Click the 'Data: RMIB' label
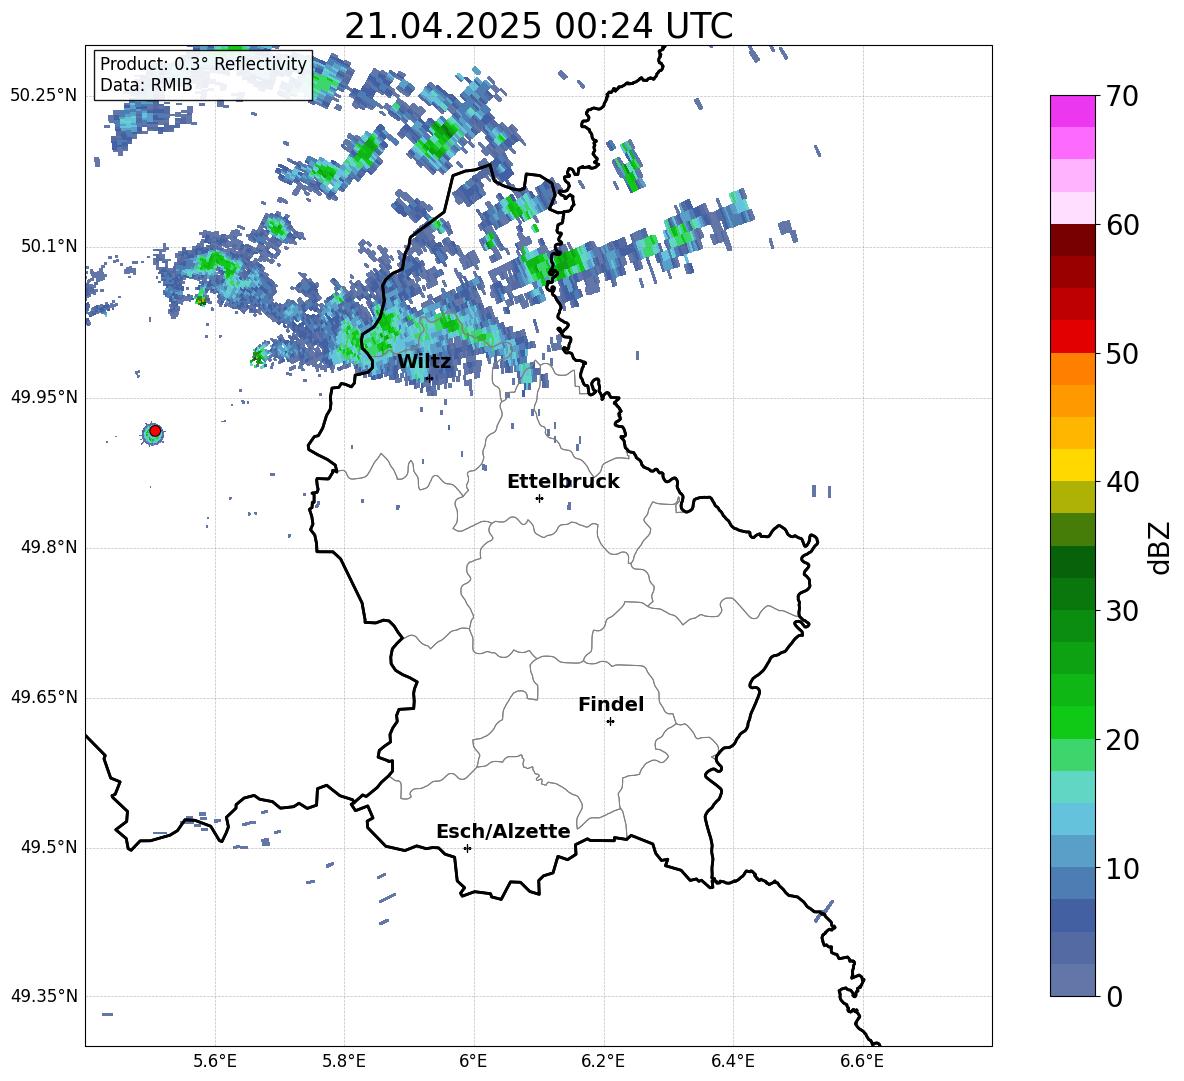This screenshot has height=1081, width=1184. [146, 85]
